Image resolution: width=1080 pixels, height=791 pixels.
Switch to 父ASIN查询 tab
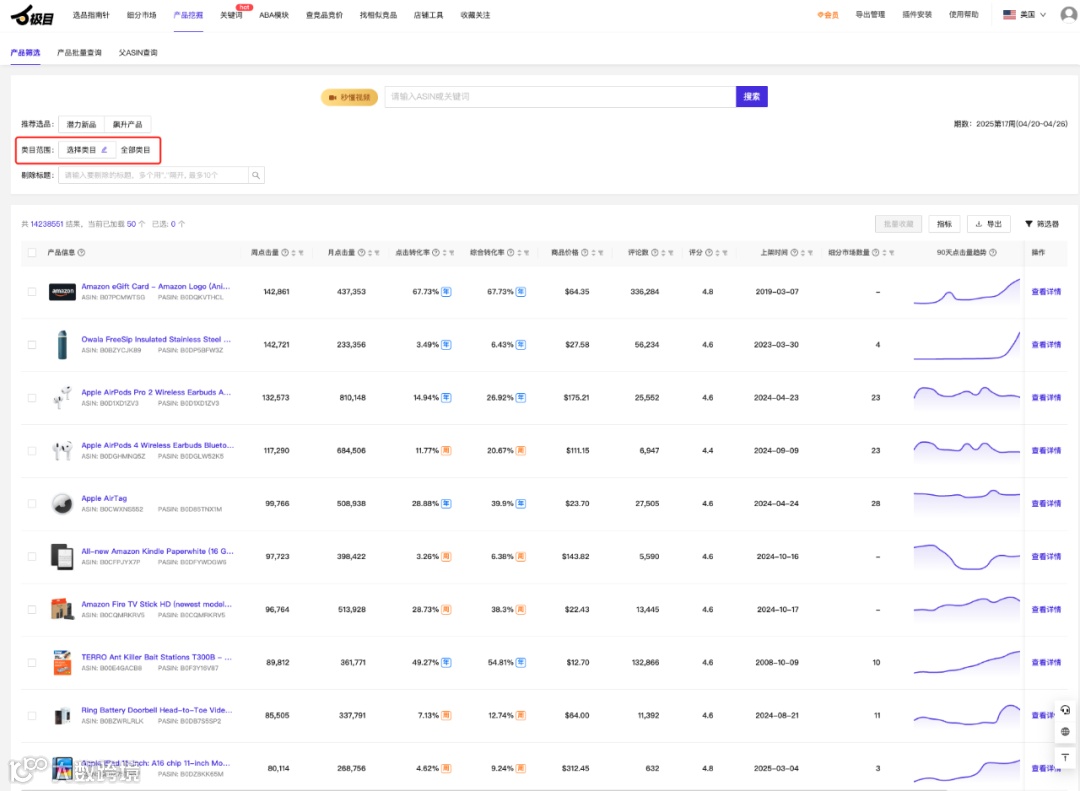(x=138, y=52)
